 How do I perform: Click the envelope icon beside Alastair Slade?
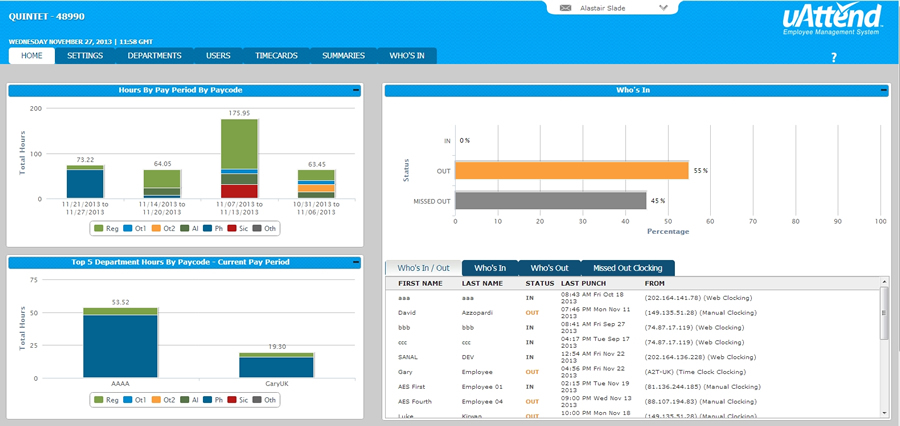pos(565,7)
